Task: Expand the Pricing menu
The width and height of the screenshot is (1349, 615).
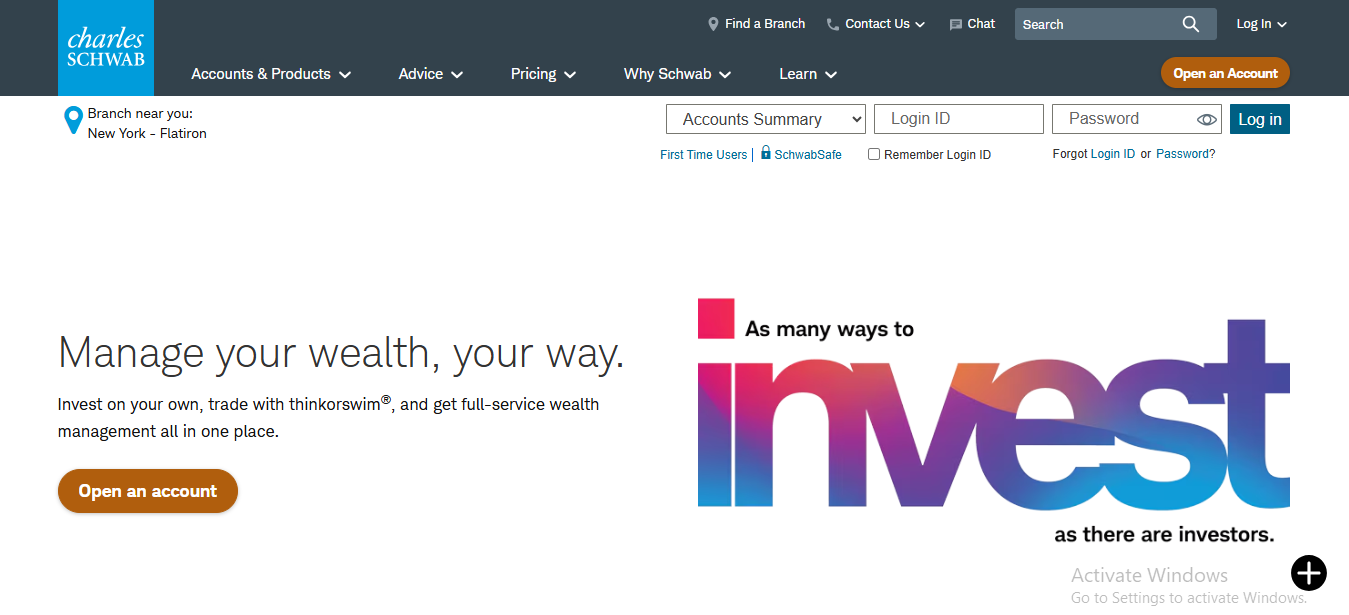Action: pos(543,74)
